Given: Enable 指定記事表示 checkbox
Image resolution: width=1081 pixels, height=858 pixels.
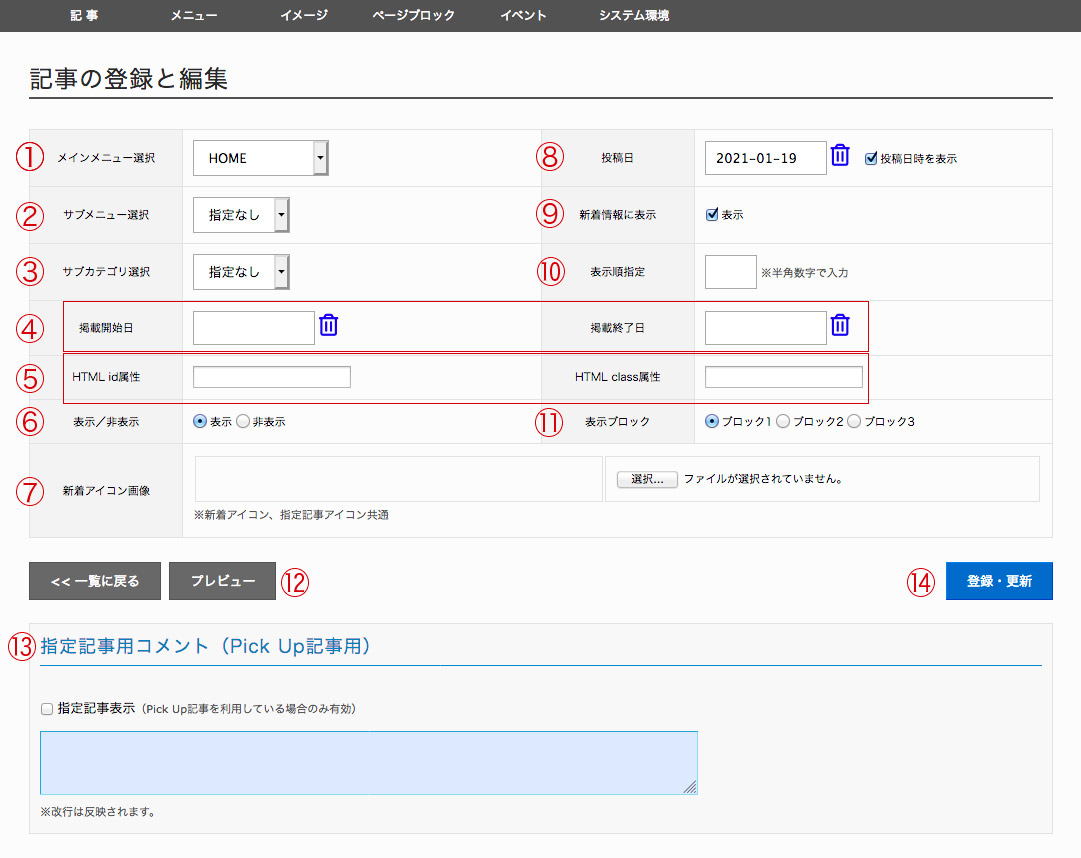Looking at the screenshot, I should 47,709.
